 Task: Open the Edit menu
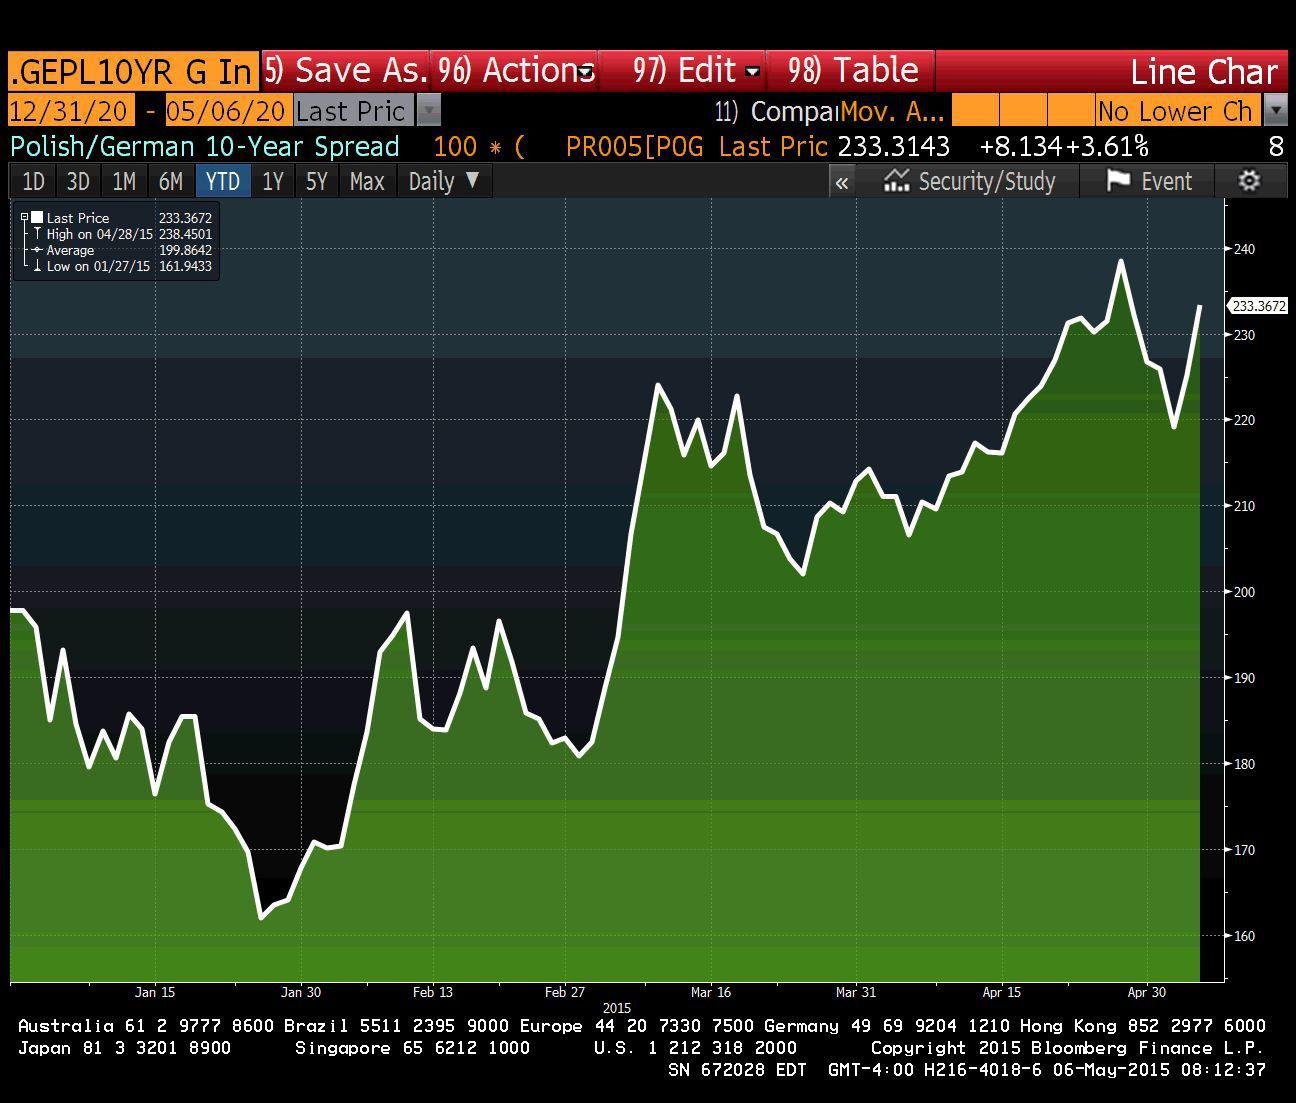(696, 70)
